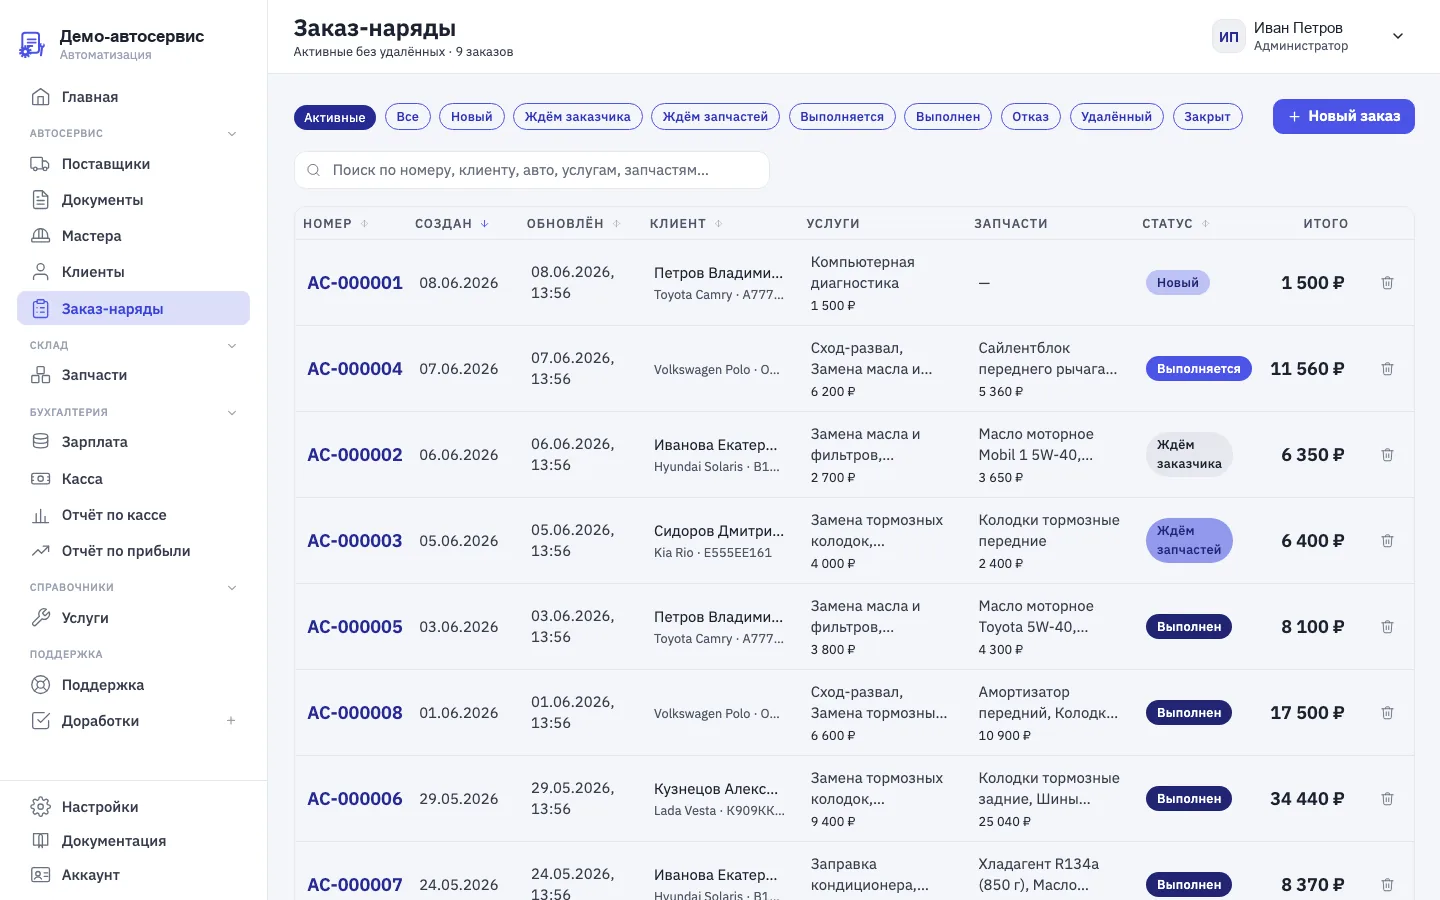Open Документация in the sidebar
This screenshot has height=900, width=1440.
coord(133,841)
